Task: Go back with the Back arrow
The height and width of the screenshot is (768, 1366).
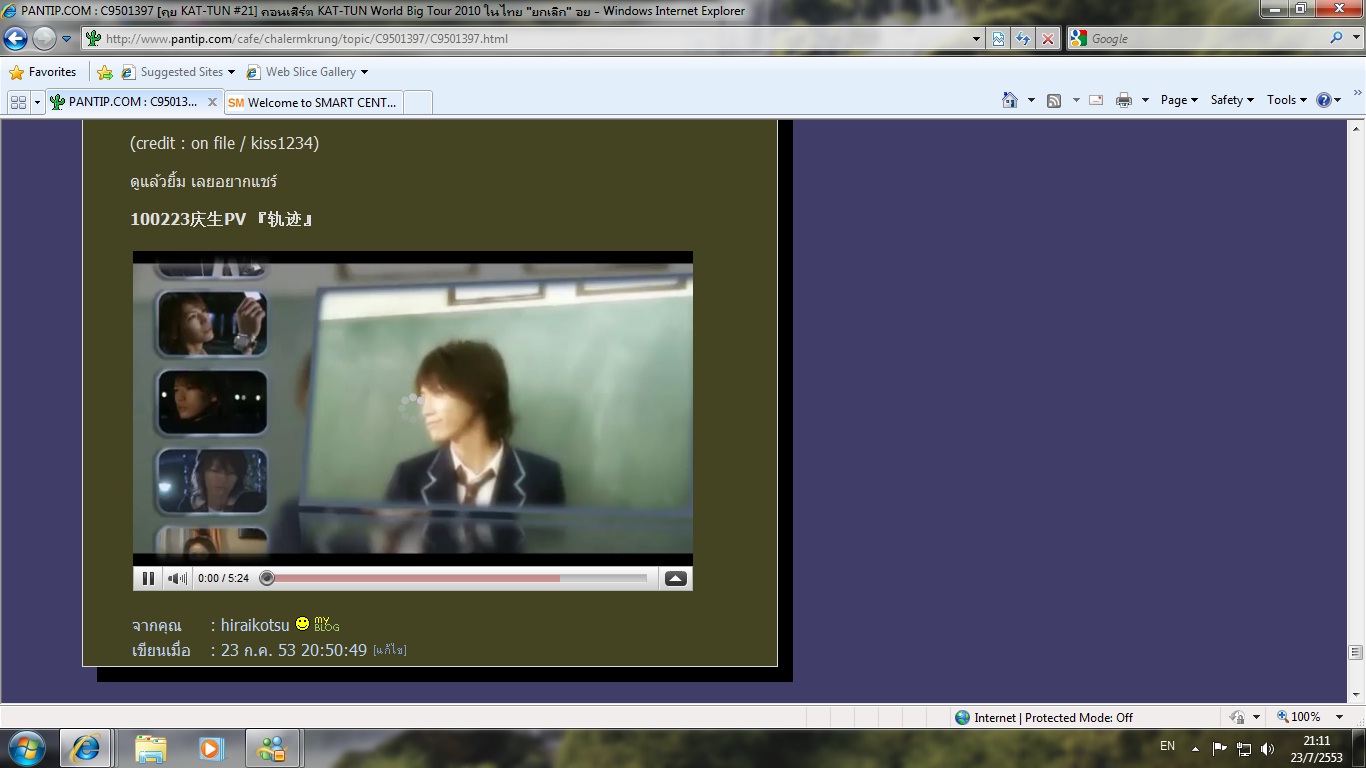Action: [x=16, y=39]
